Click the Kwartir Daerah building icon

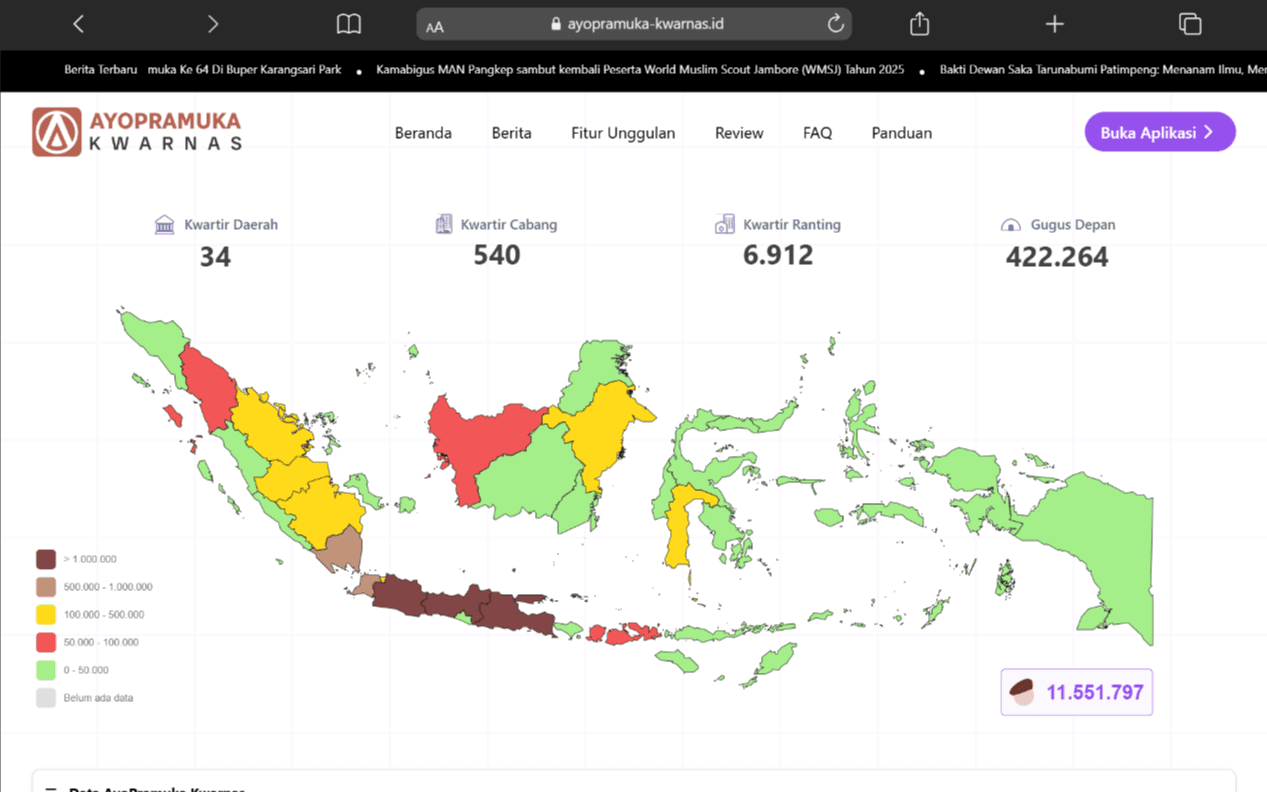[164, 224]
